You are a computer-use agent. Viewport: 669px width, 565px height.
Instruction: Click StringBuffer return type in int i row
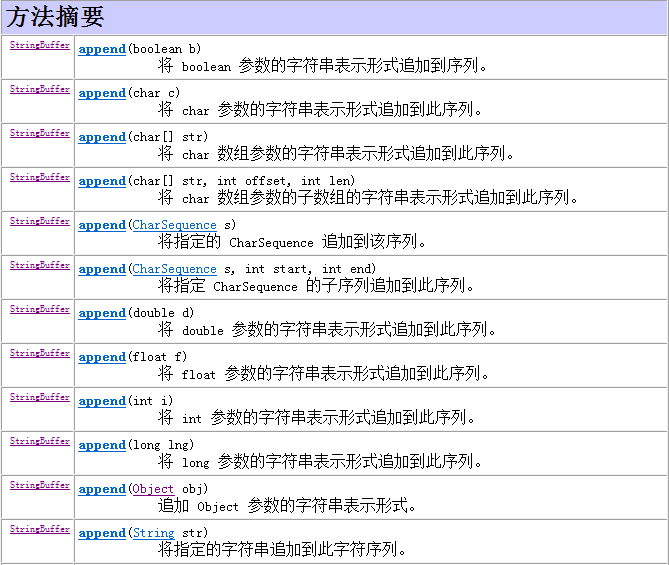[40, 397]
